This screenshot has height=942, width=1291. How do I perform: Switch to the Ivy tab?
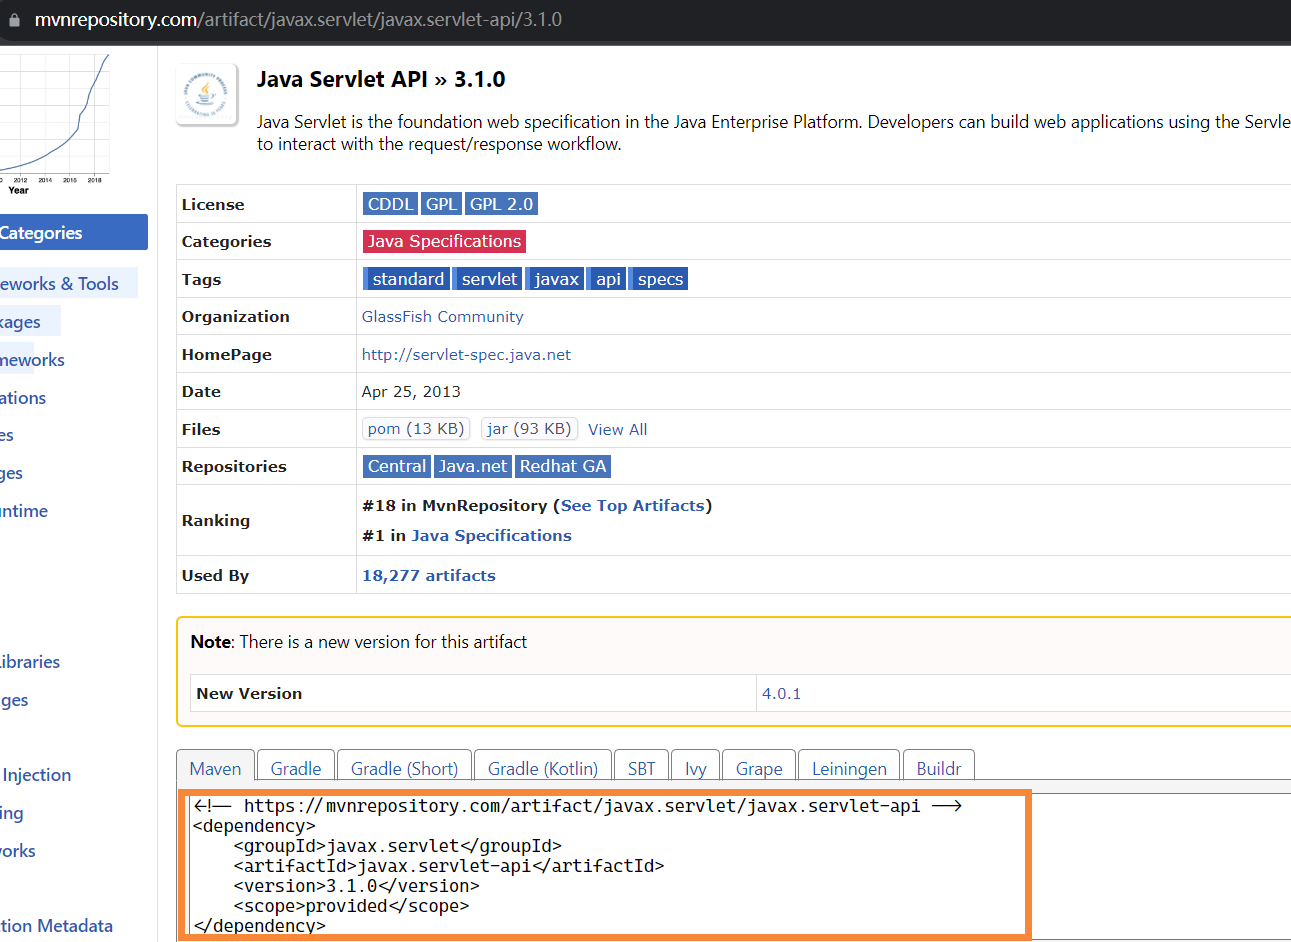695,768
